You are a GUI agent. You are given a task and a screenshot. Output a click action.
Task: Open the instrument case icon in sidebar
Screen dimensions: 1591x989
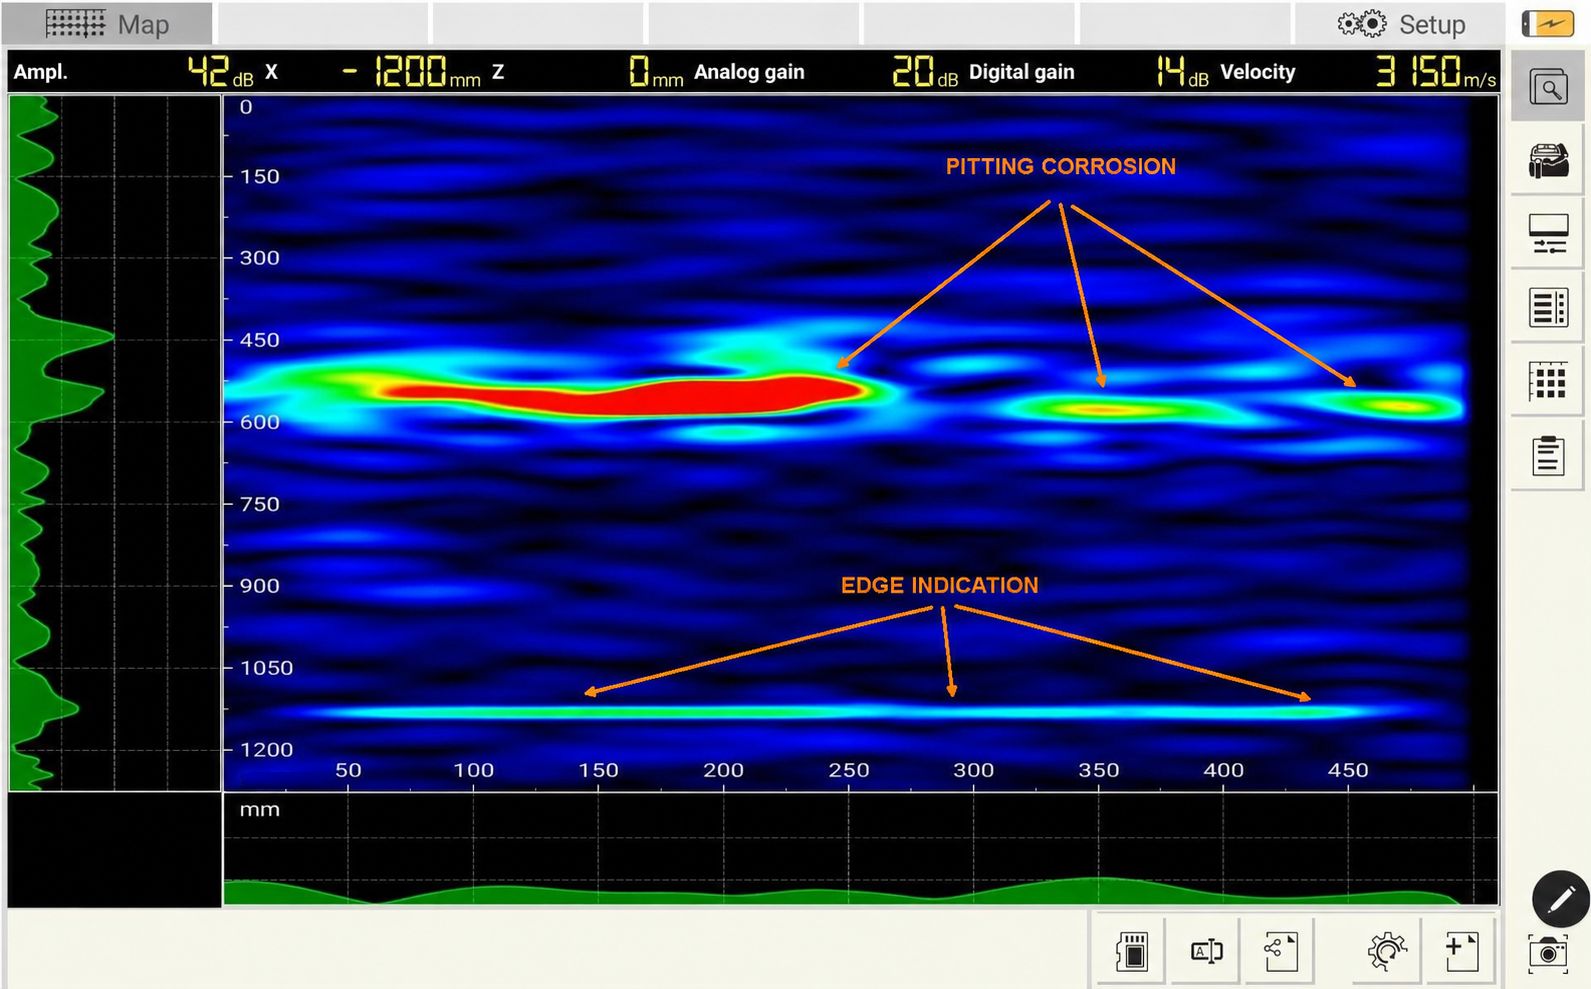coord(1548,160)
